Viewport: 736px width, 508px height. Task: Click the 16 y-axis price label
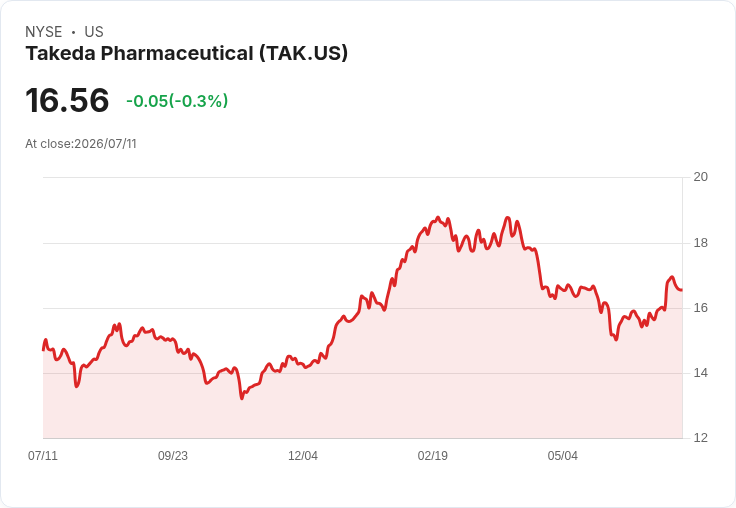(x=700, y=308)
